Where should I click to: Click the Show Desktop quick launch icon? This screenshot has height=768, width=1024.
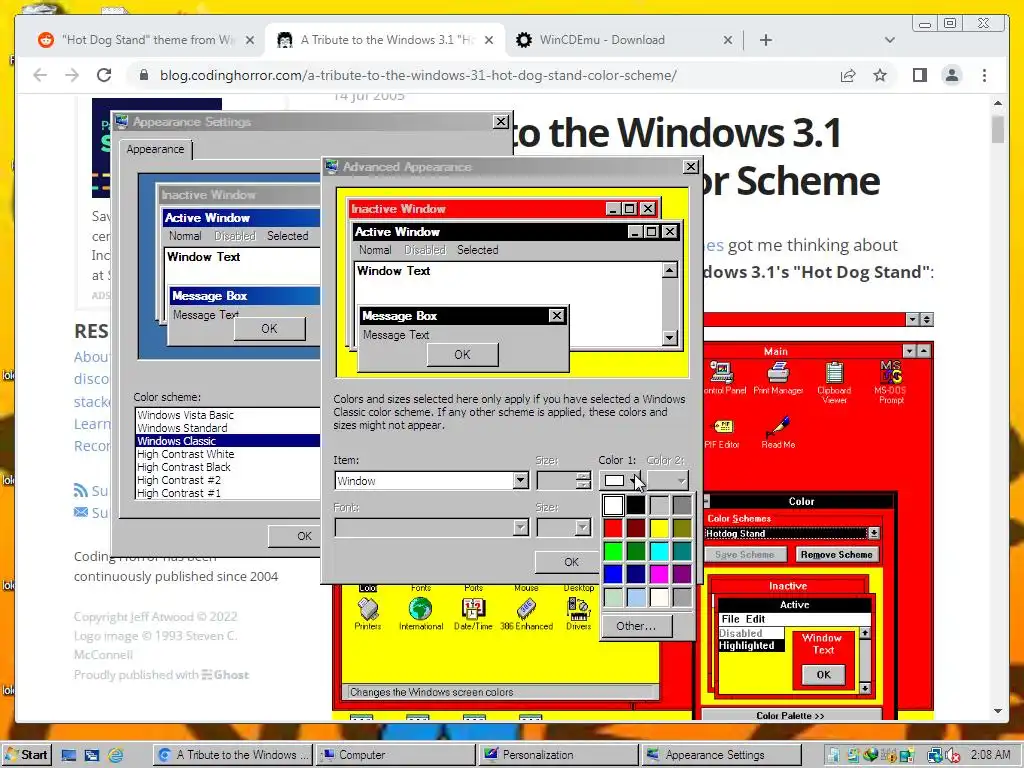(x=69, y=755)
